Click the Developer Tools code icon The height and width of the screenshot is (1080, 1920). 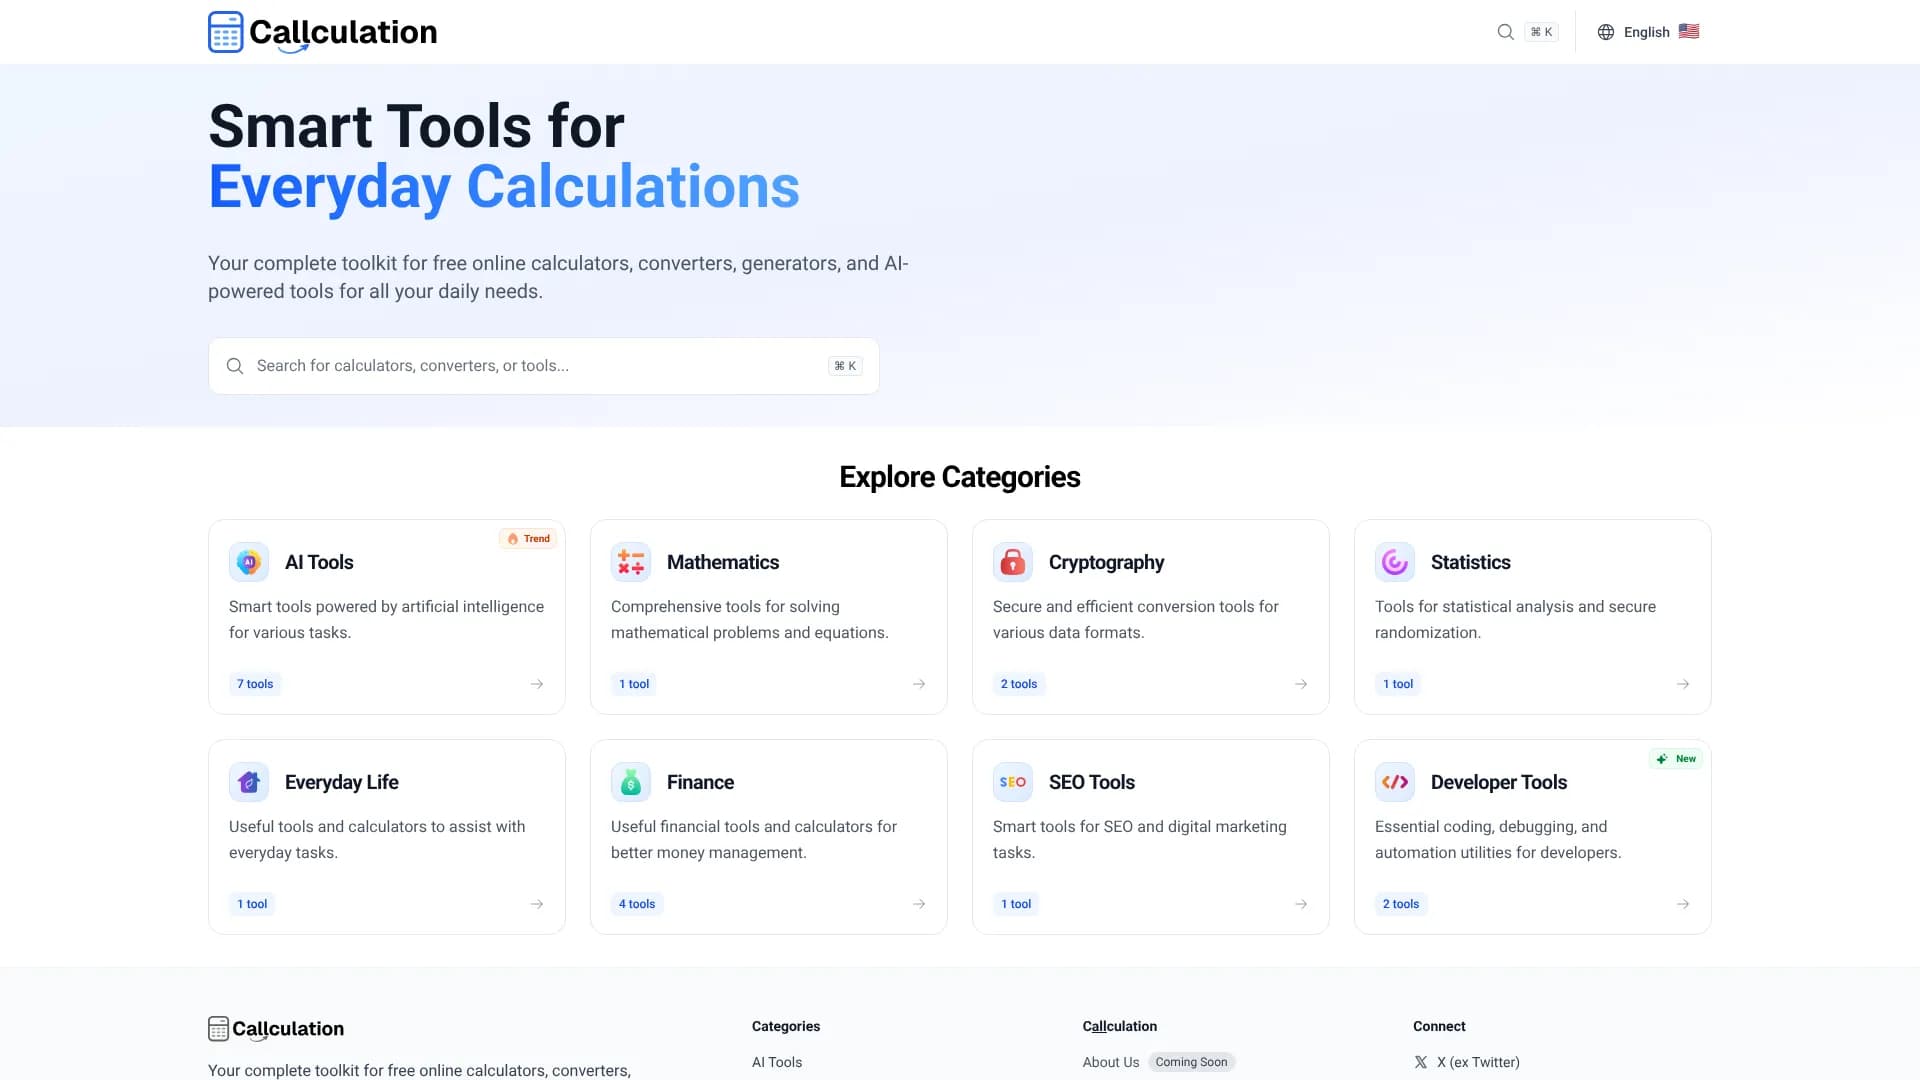1395,782
